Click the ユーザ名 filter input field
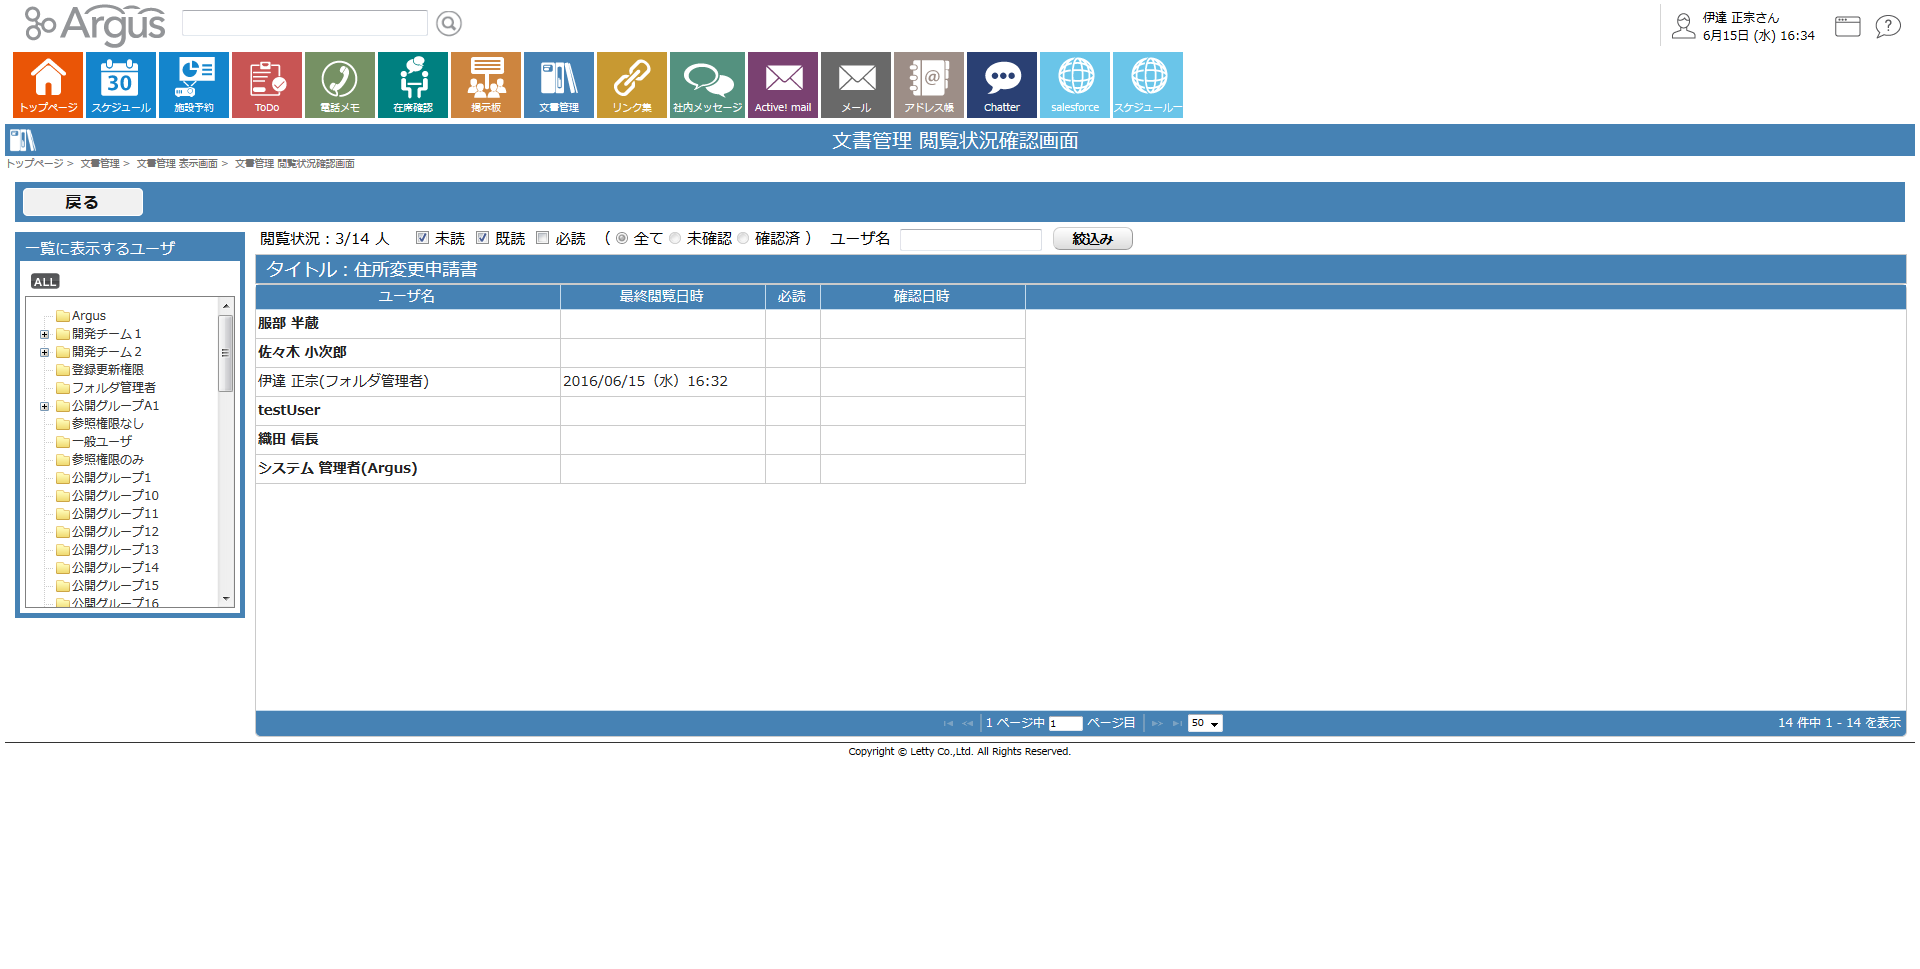The image size is (1920, 969). 971,239
